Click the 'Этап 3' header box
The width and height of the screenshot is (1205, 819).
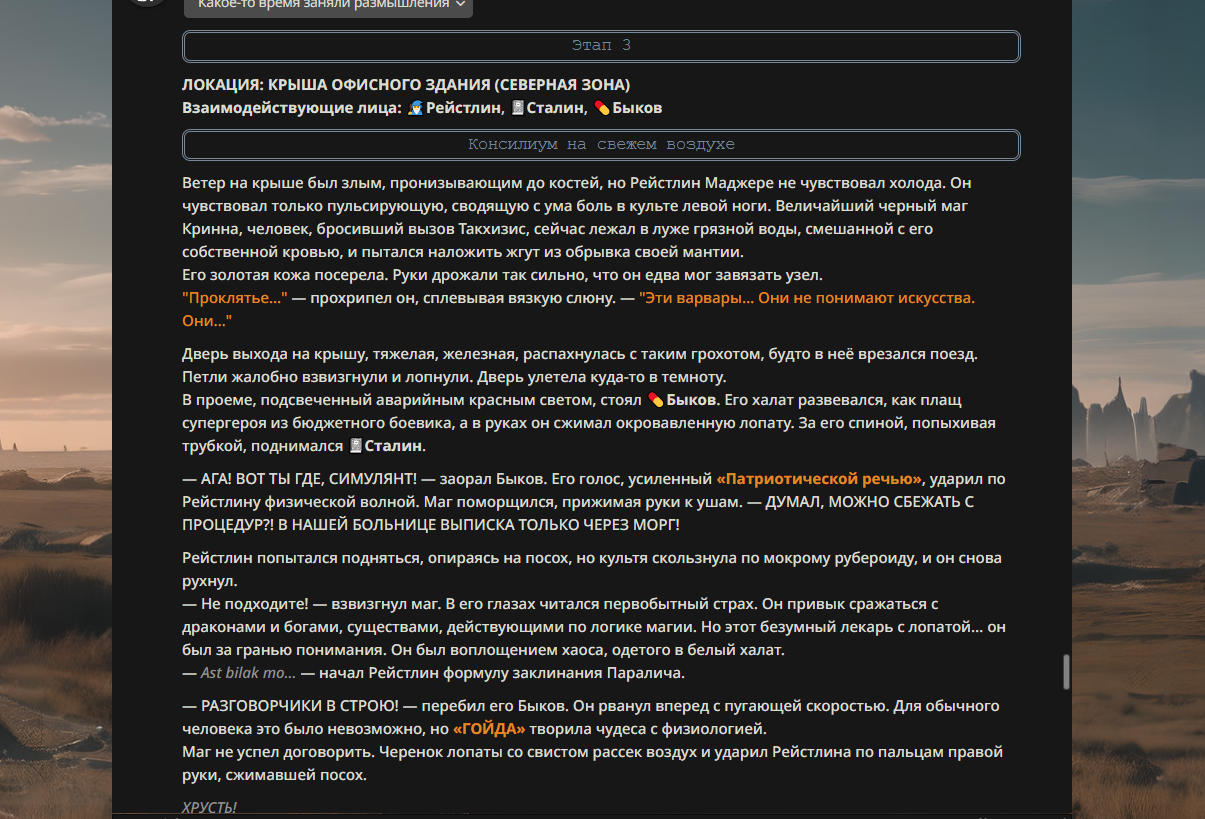[601, 46]
